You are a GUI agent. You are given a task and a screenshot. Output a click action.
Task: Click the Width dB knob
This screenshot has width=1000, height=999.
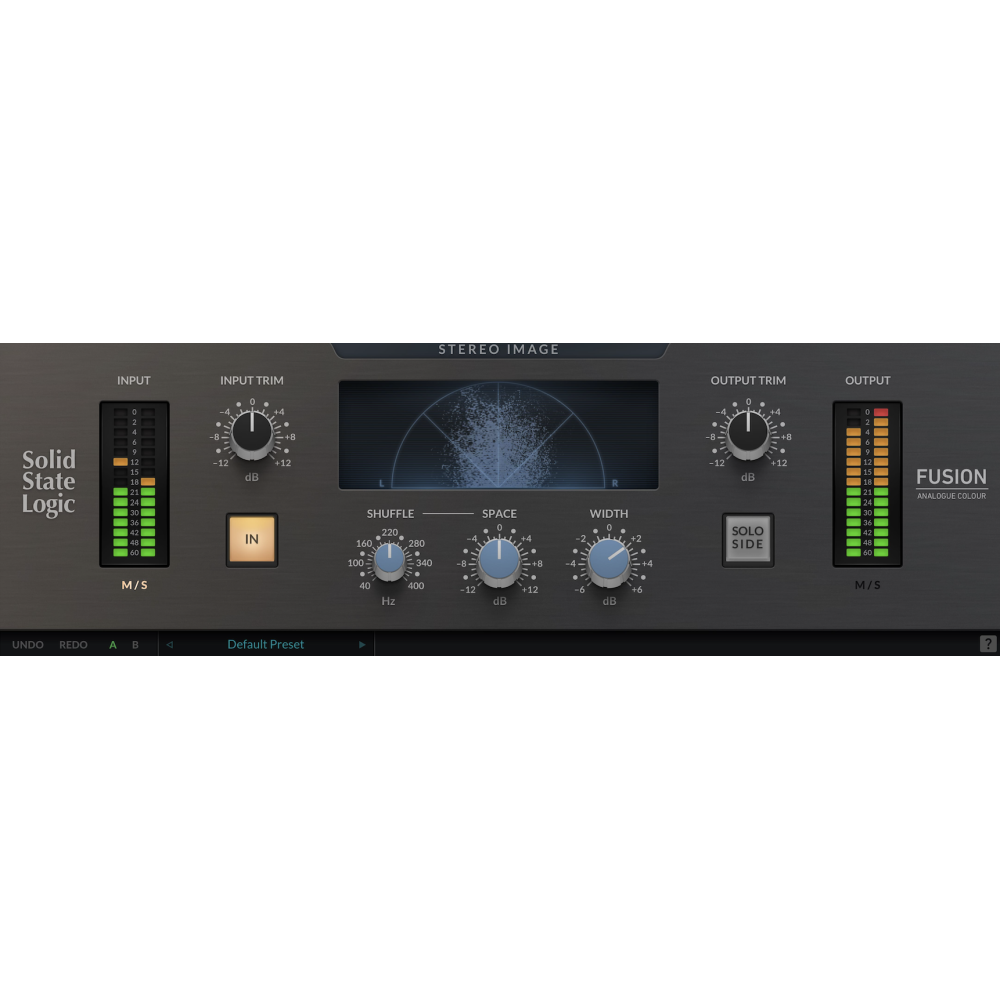tap(609, 562)
